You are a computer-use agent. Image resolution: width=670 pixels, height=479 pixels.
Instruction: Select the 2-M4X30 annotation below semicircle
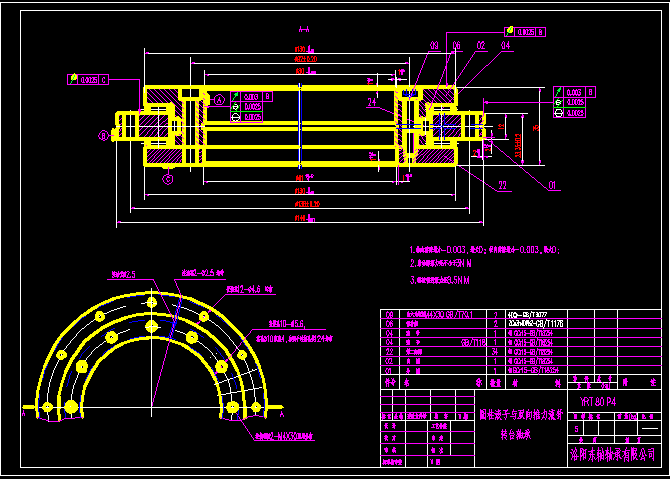(x=284, y=437)
